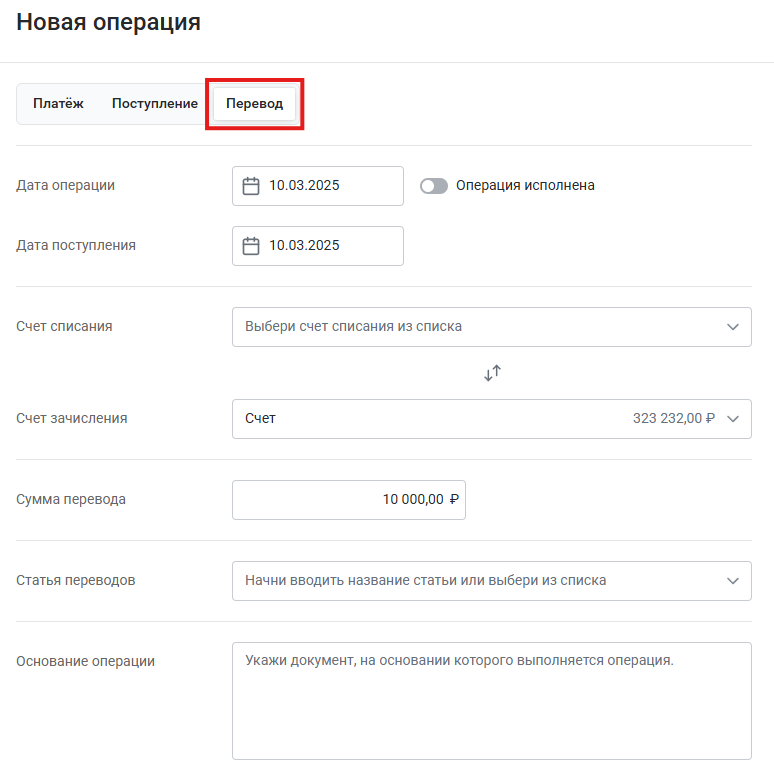Switch to the Платёж tab
This screenshot has height=781, width=774.
(x=58, y=104)
